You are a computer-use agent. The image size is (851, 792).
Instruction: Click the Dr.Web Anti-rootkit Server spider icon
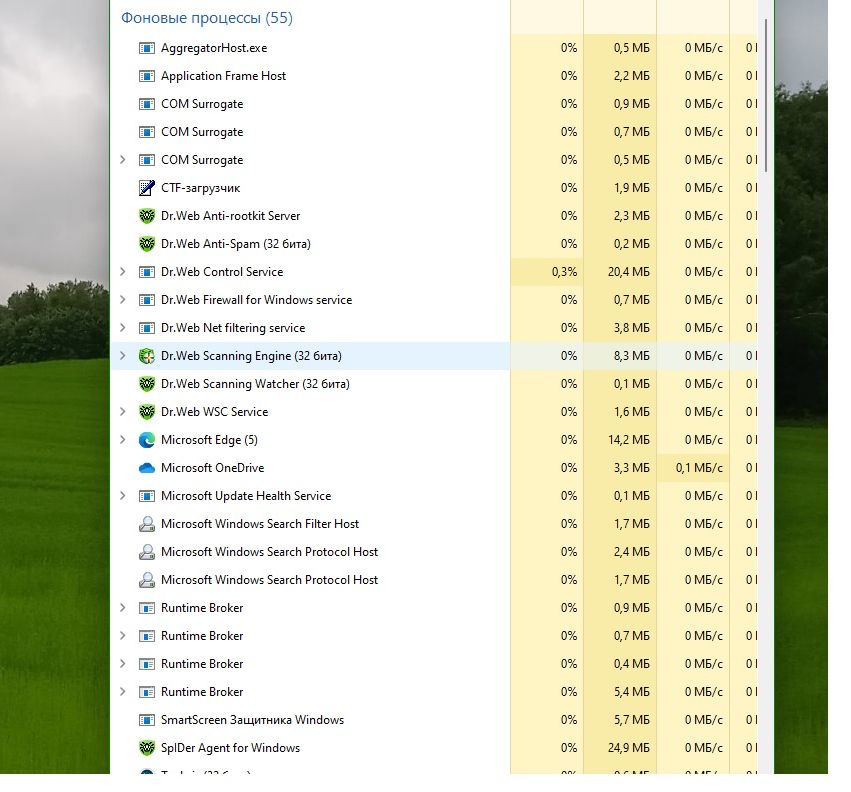(x=147, y=216)
